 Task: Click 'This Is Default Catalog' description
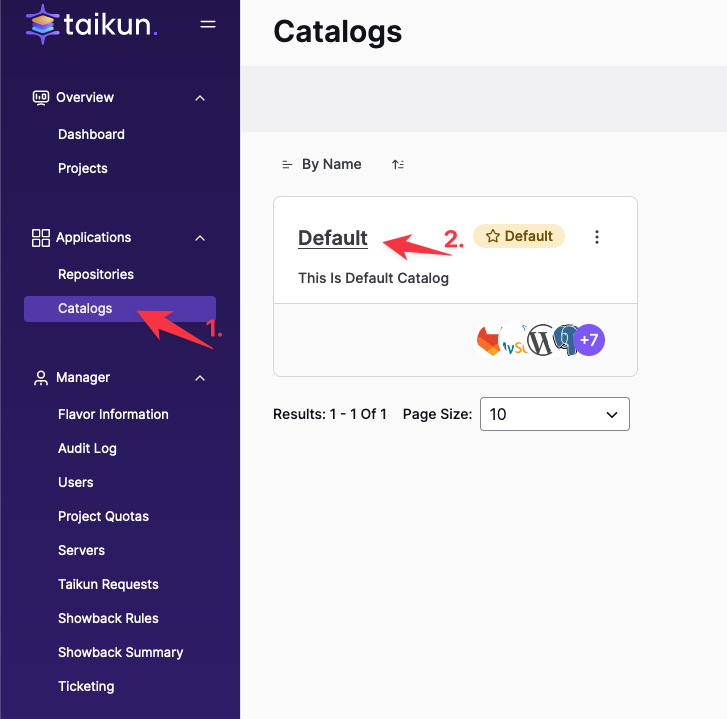373,278
